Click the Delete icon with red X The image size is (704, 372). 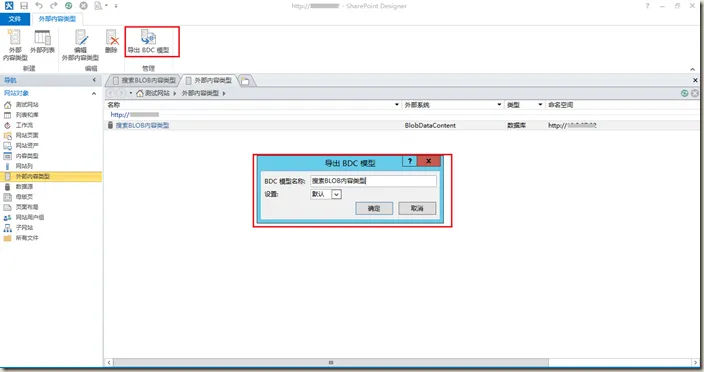point(111,38)
